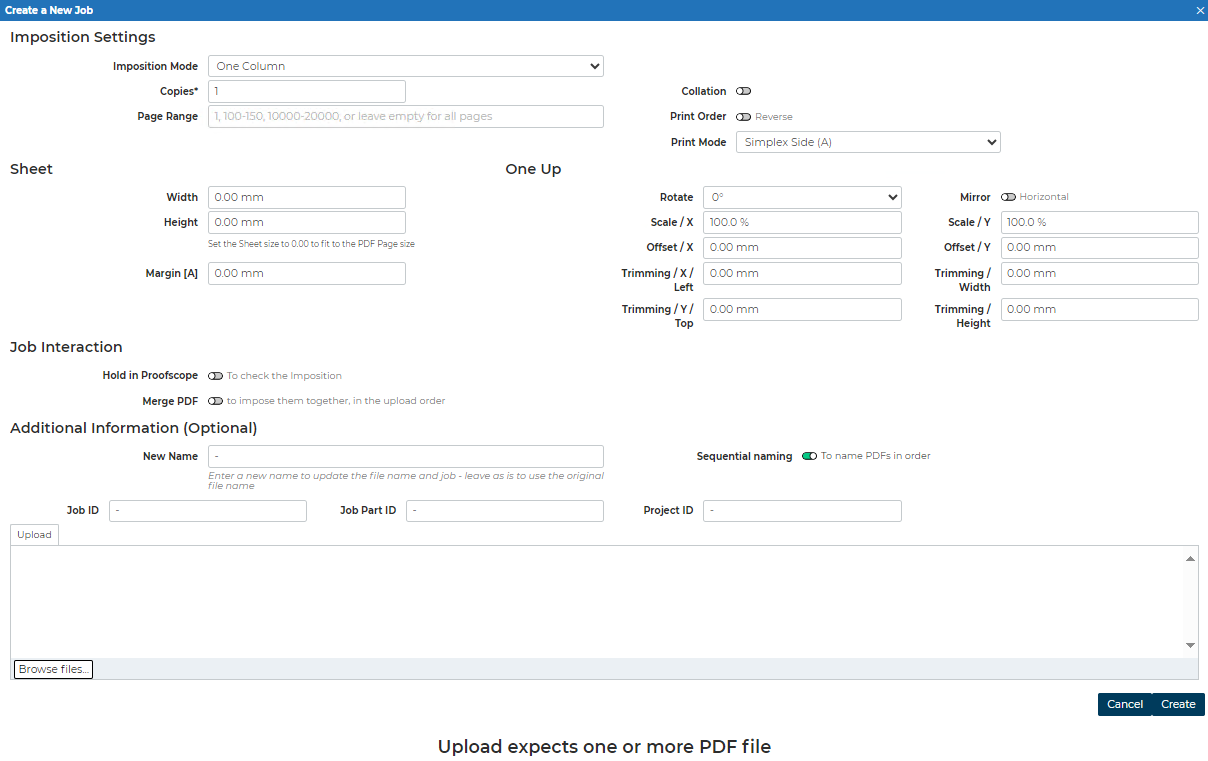Click the Sheet Width input field

(x=306, y=197)
